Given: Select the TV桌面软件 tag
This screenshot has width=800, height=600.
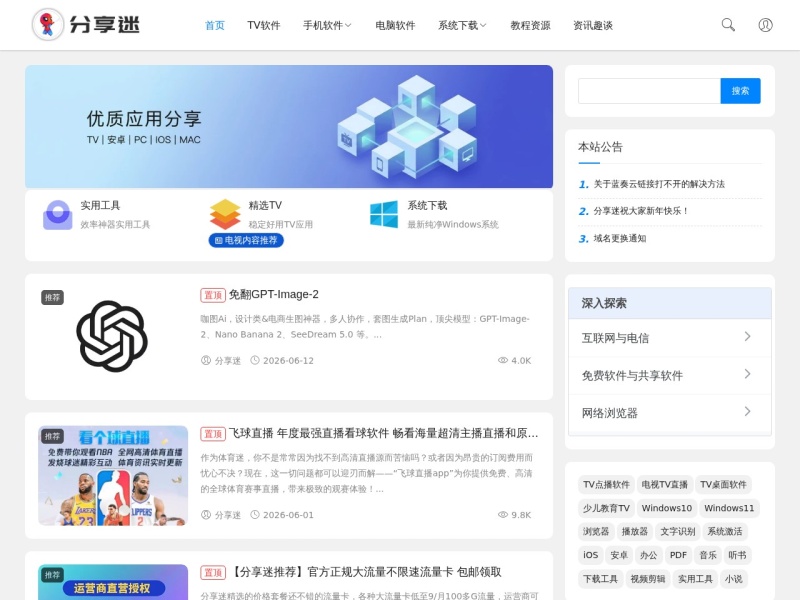Looking at the screenshot, I should coord(723,484).
